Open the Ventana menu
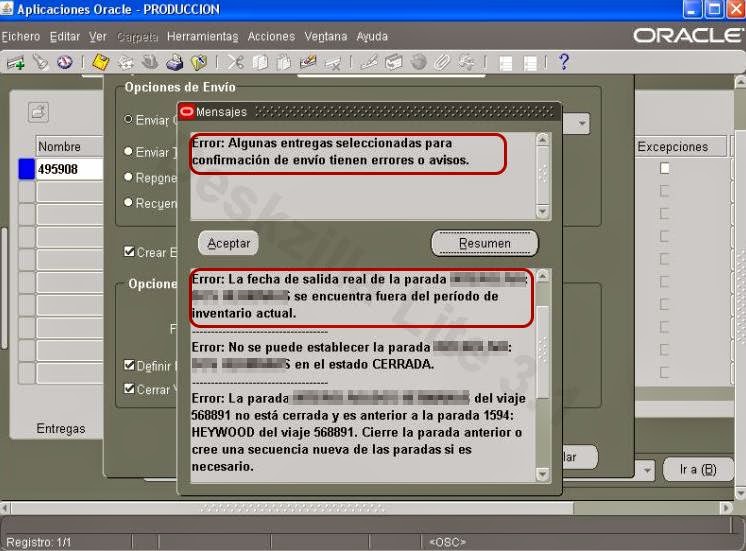The width and height of the screenshot is (746, 551). pyautogui.click(x=326, y=36)
